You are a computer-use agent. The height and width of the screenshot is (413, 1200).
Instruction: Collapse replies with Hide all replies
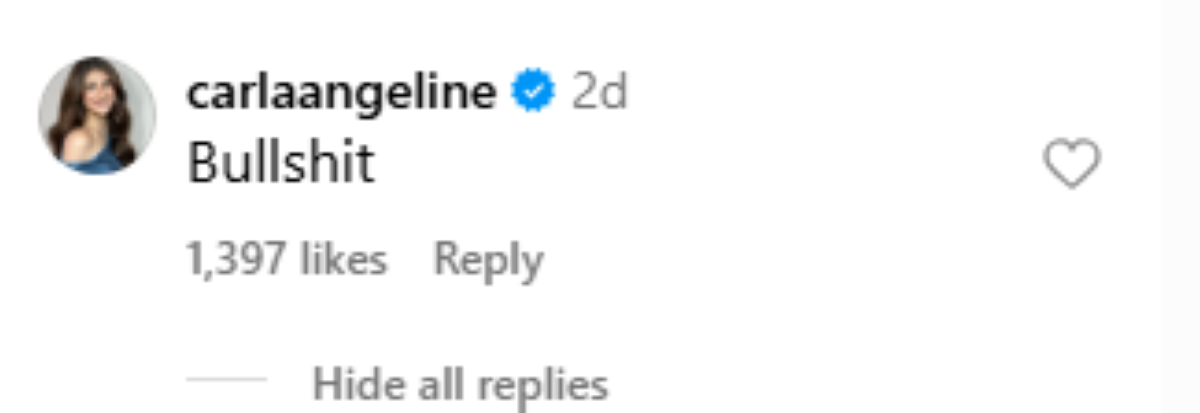[x=460, y=384]
